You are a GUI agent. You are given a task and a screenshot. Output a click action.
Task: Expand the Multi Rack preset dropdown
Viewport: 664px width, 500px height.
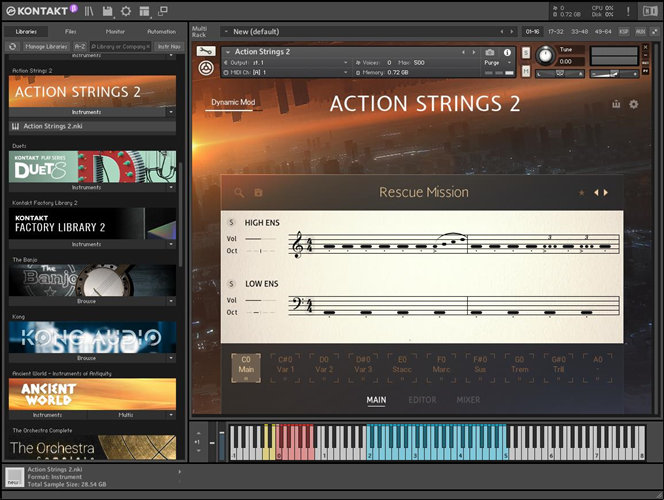click(x=226, y=31)
